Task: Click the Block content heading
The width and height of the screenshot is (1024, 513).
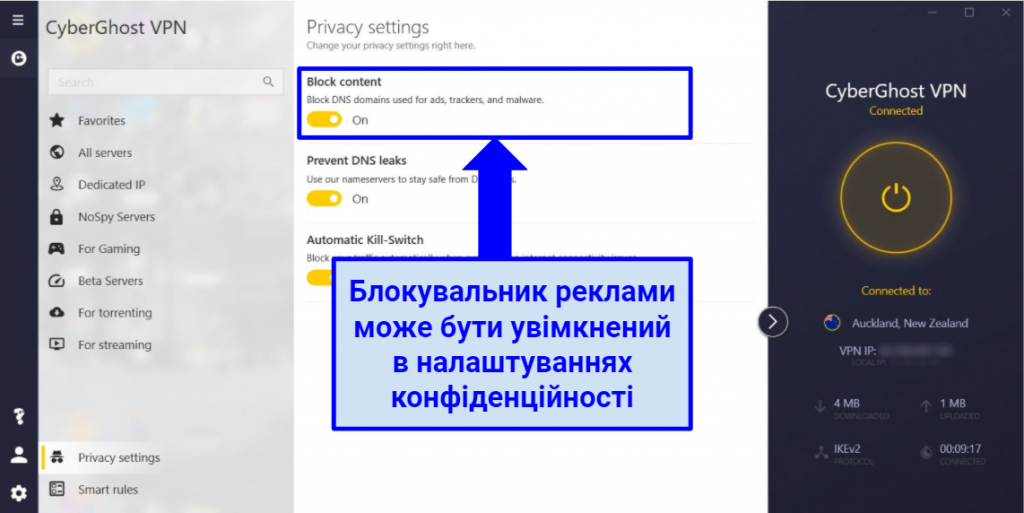Action: point(344,82)
